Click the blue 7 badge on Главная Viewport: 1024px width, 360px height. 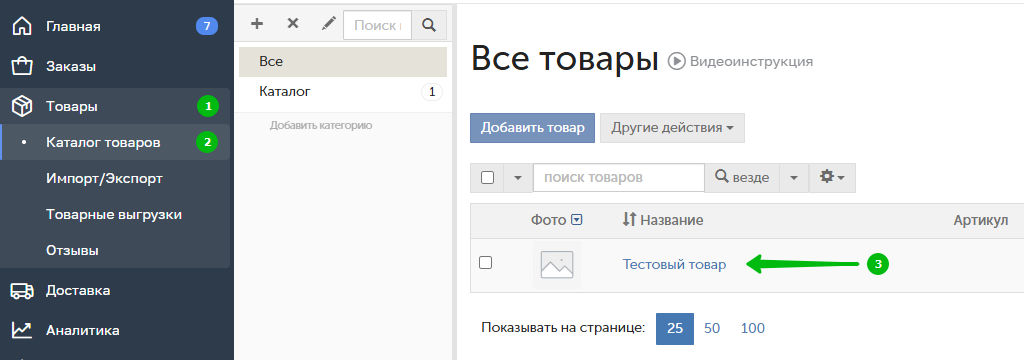pyautogui.click(x=207, y=27)
